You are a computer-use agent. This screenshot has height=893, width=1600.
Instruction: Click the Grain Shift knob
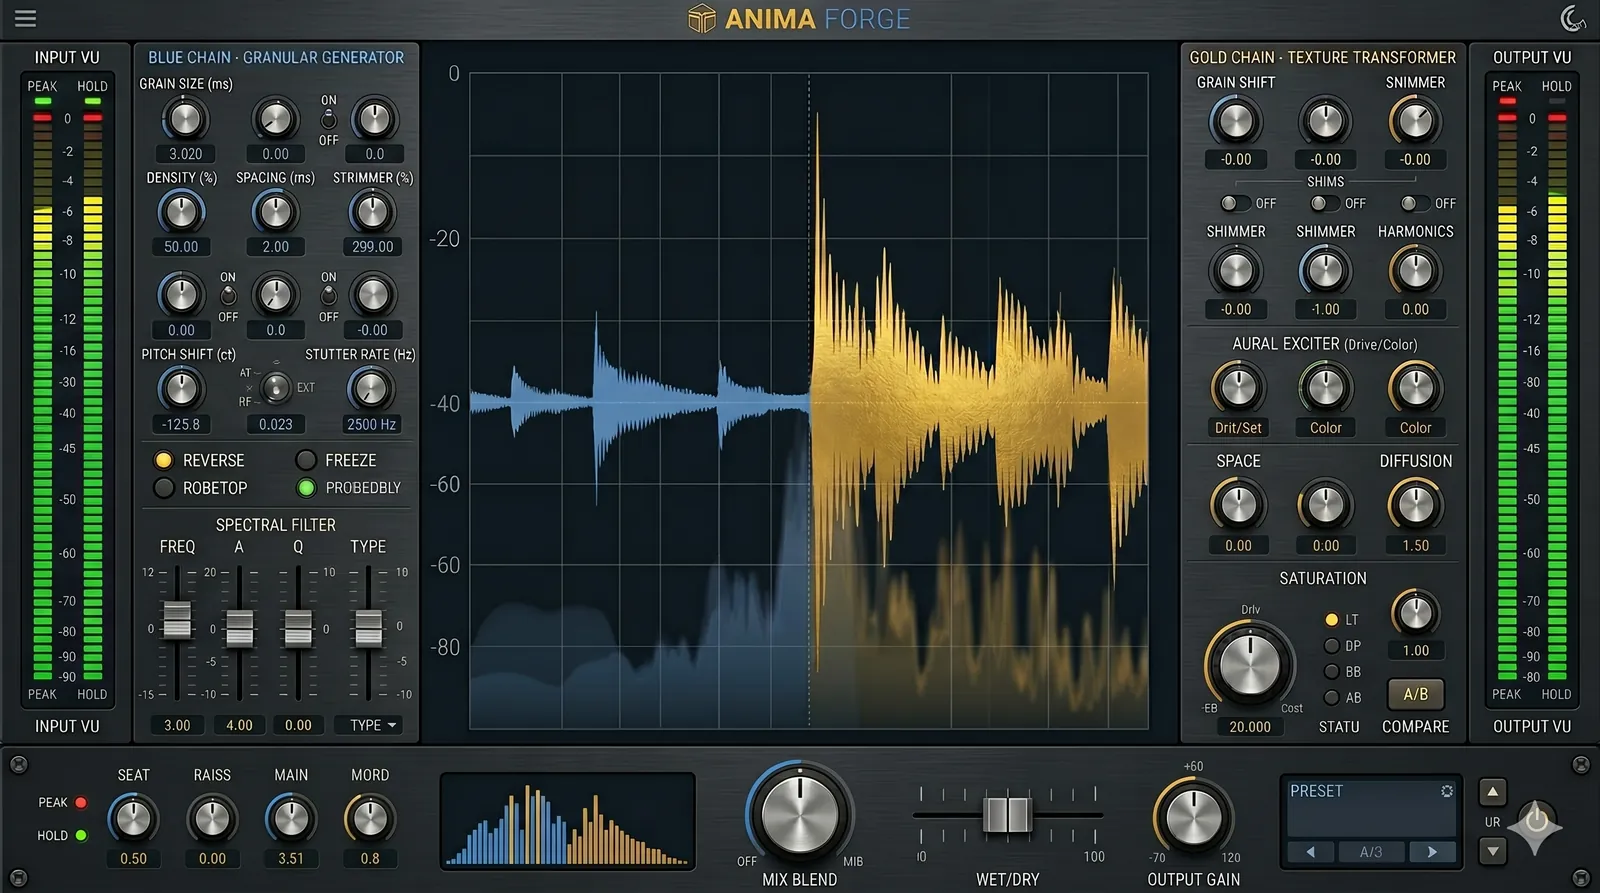1236,121
